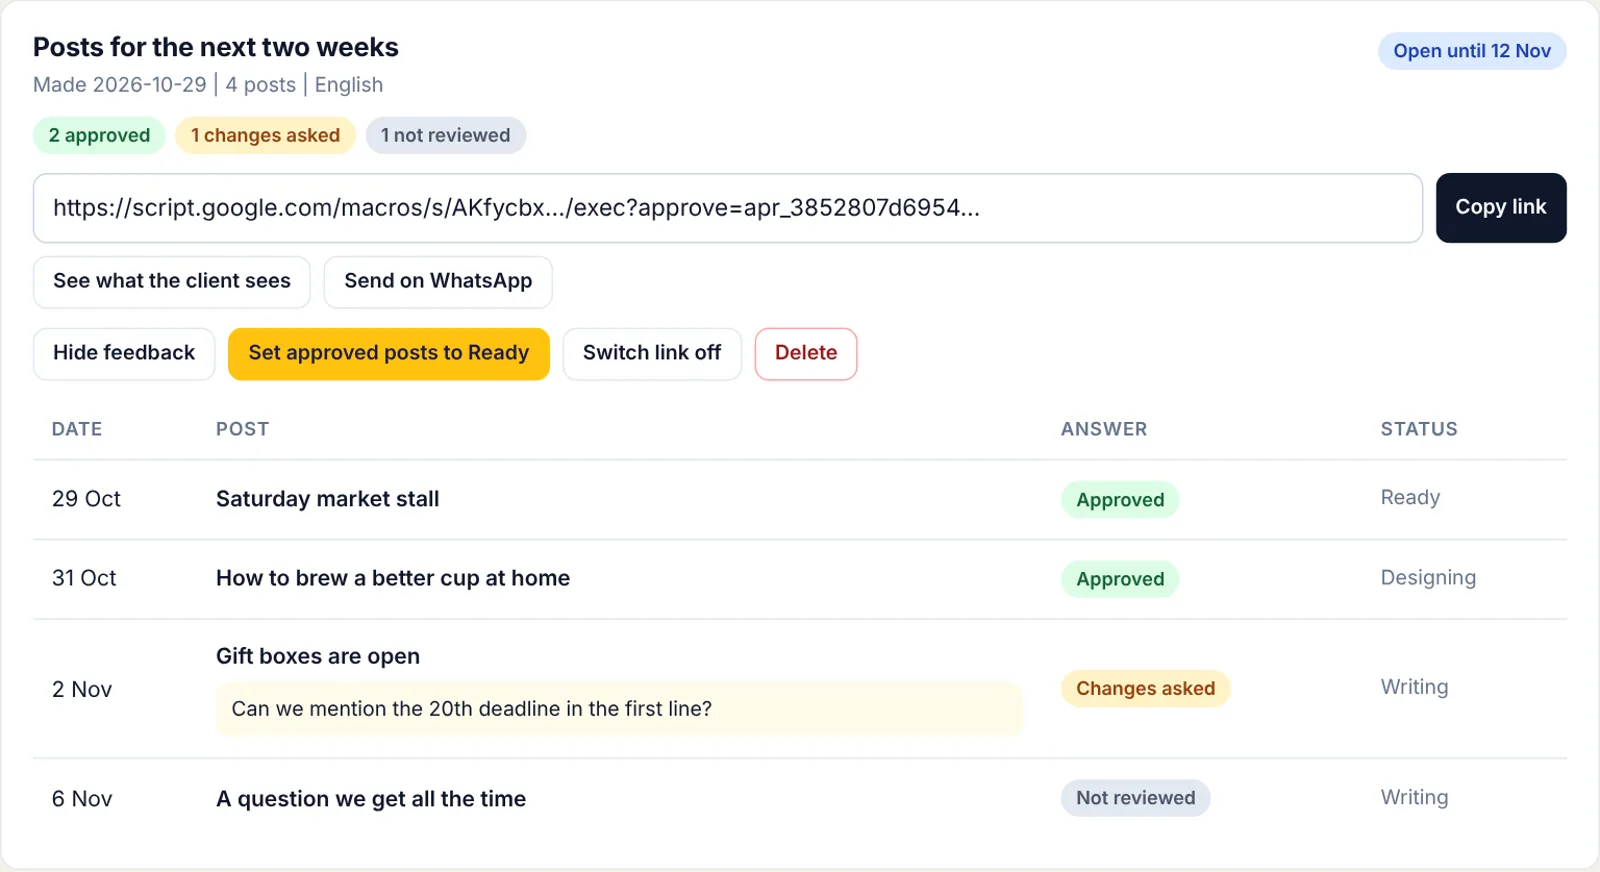Select the approval link URL field
The width and height of the screenshot is (1600, 872).
[x=728, y=208]
